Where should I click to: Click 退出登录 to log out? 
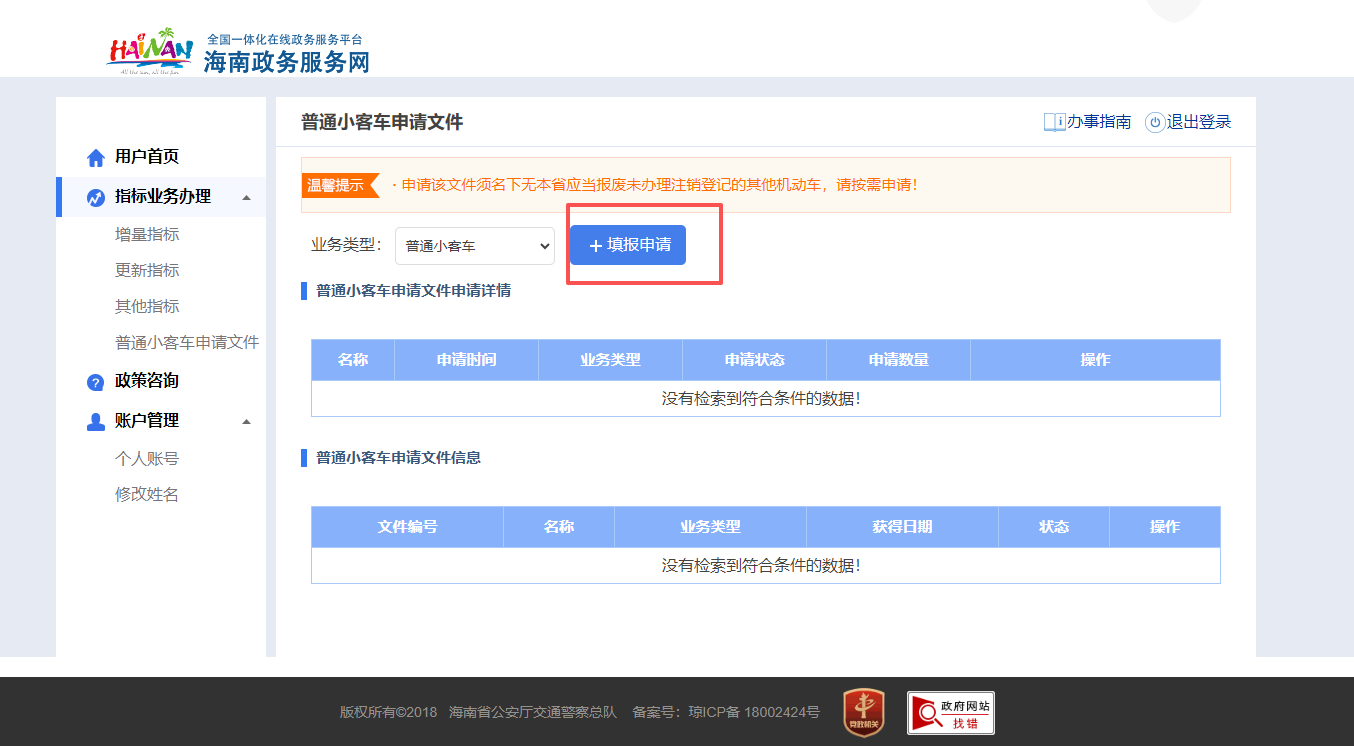[x=1200, y=122]
